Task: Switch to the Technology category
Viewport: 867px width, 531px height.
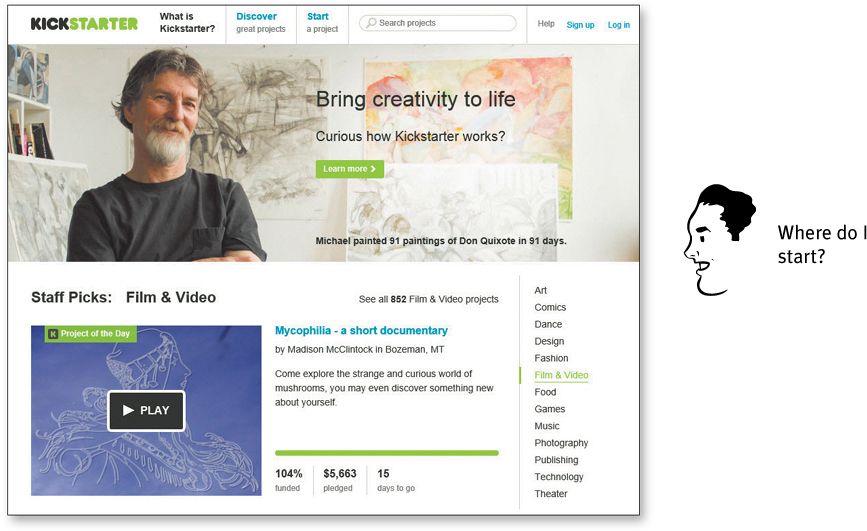Action: tap(558, 477)
